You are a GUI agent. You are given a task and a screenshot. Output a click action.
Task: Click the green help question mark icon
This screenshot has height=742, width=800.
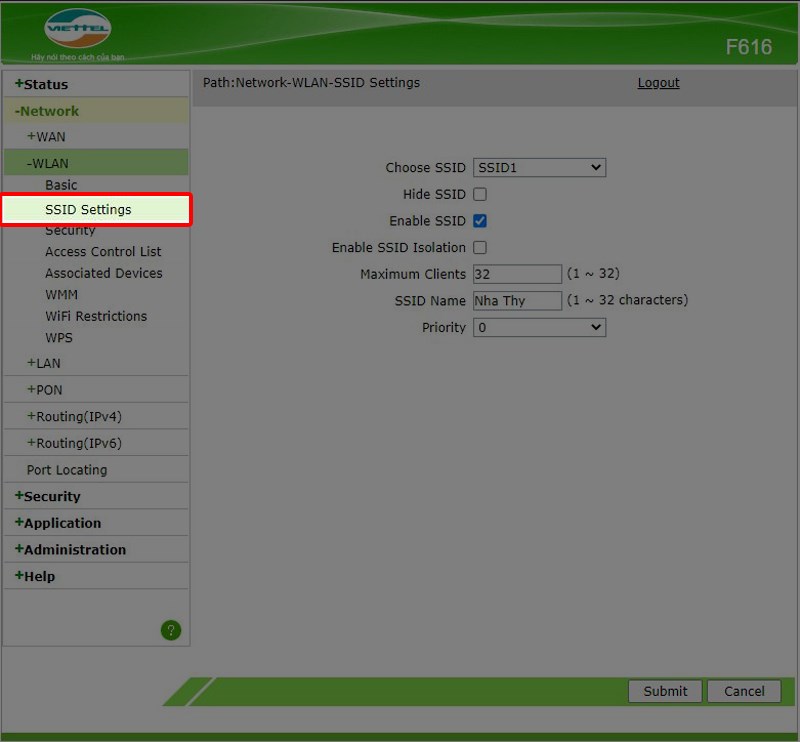point(171,630)
